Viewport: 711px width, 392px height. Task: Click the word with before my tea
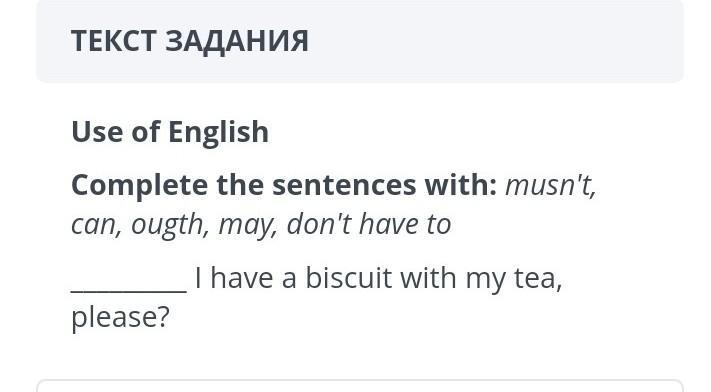tap(428, 278)
